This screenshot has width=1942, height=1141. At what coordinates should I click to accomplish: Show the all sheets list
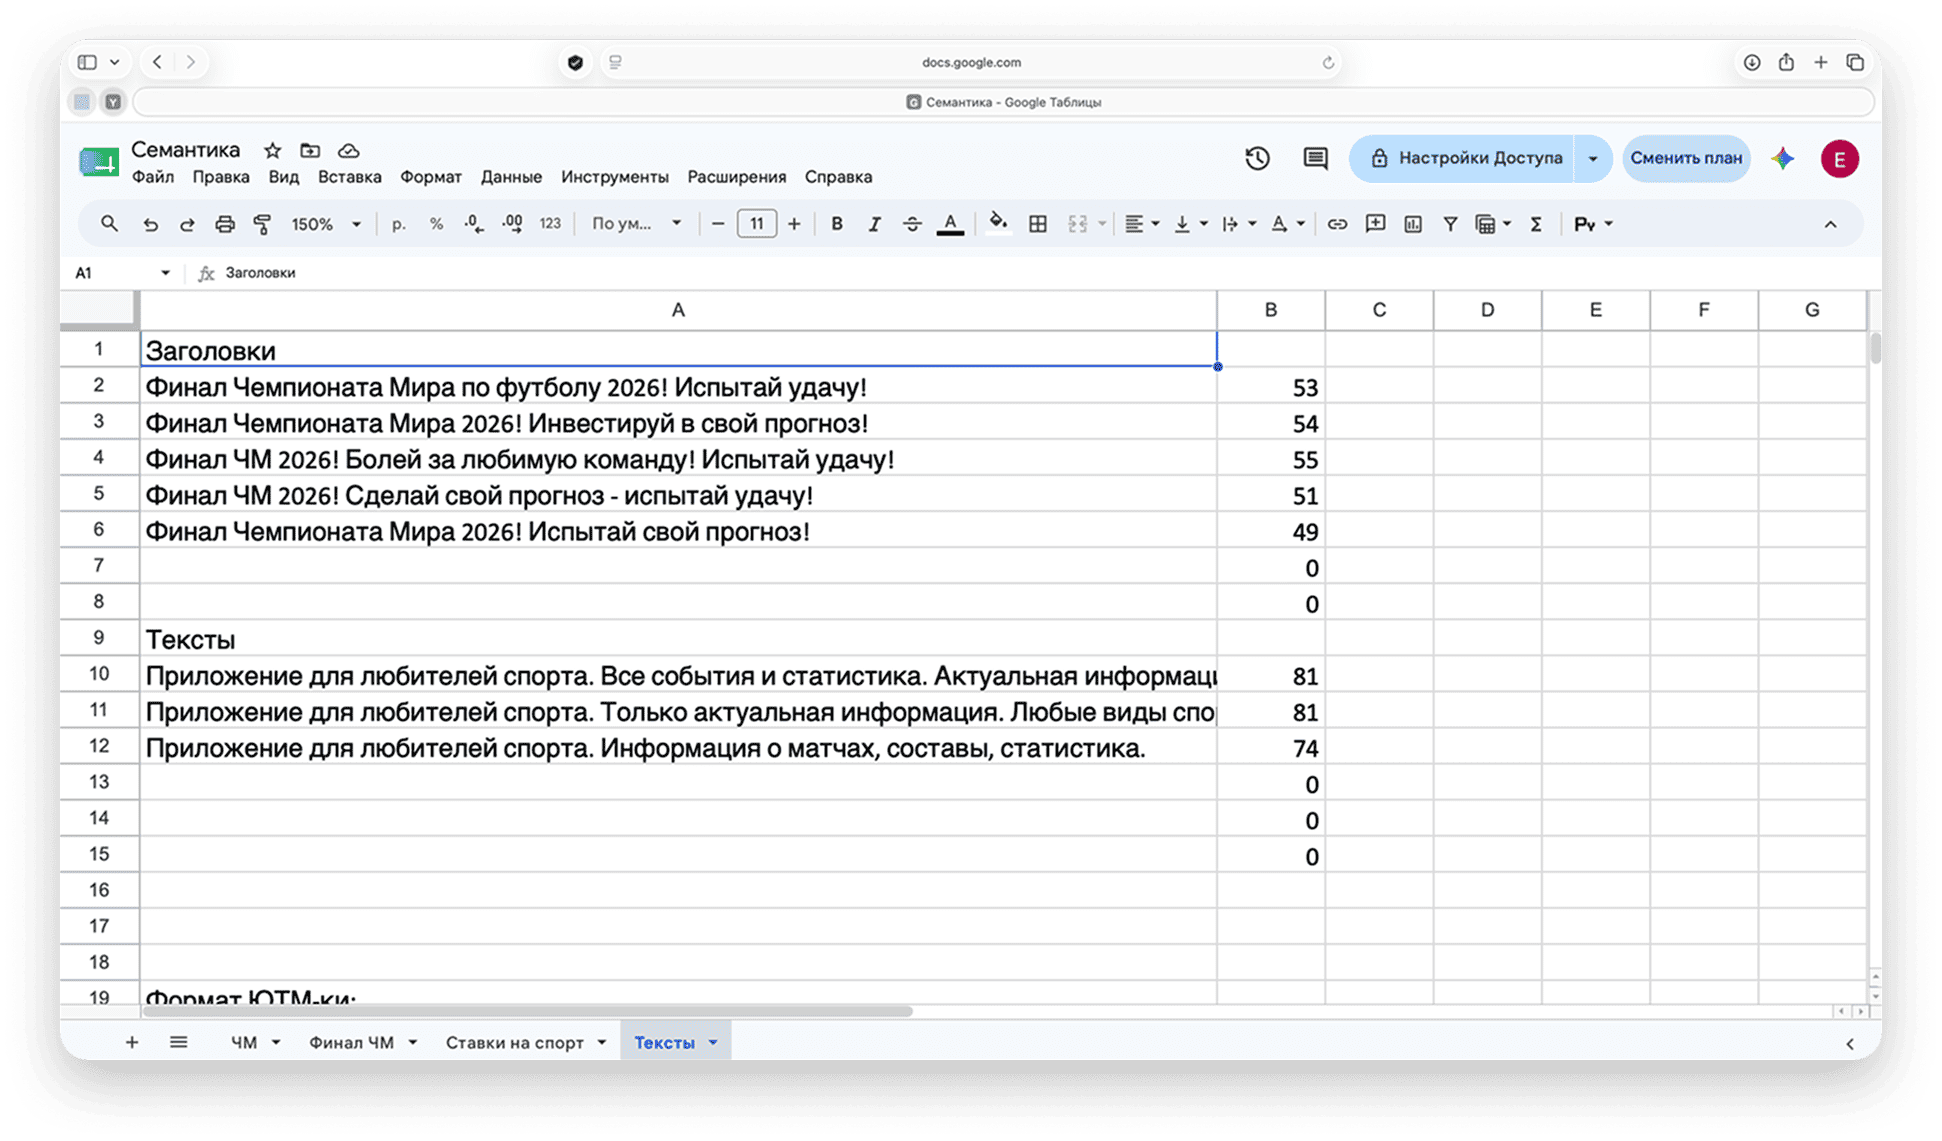click(x=178, y=1042)
